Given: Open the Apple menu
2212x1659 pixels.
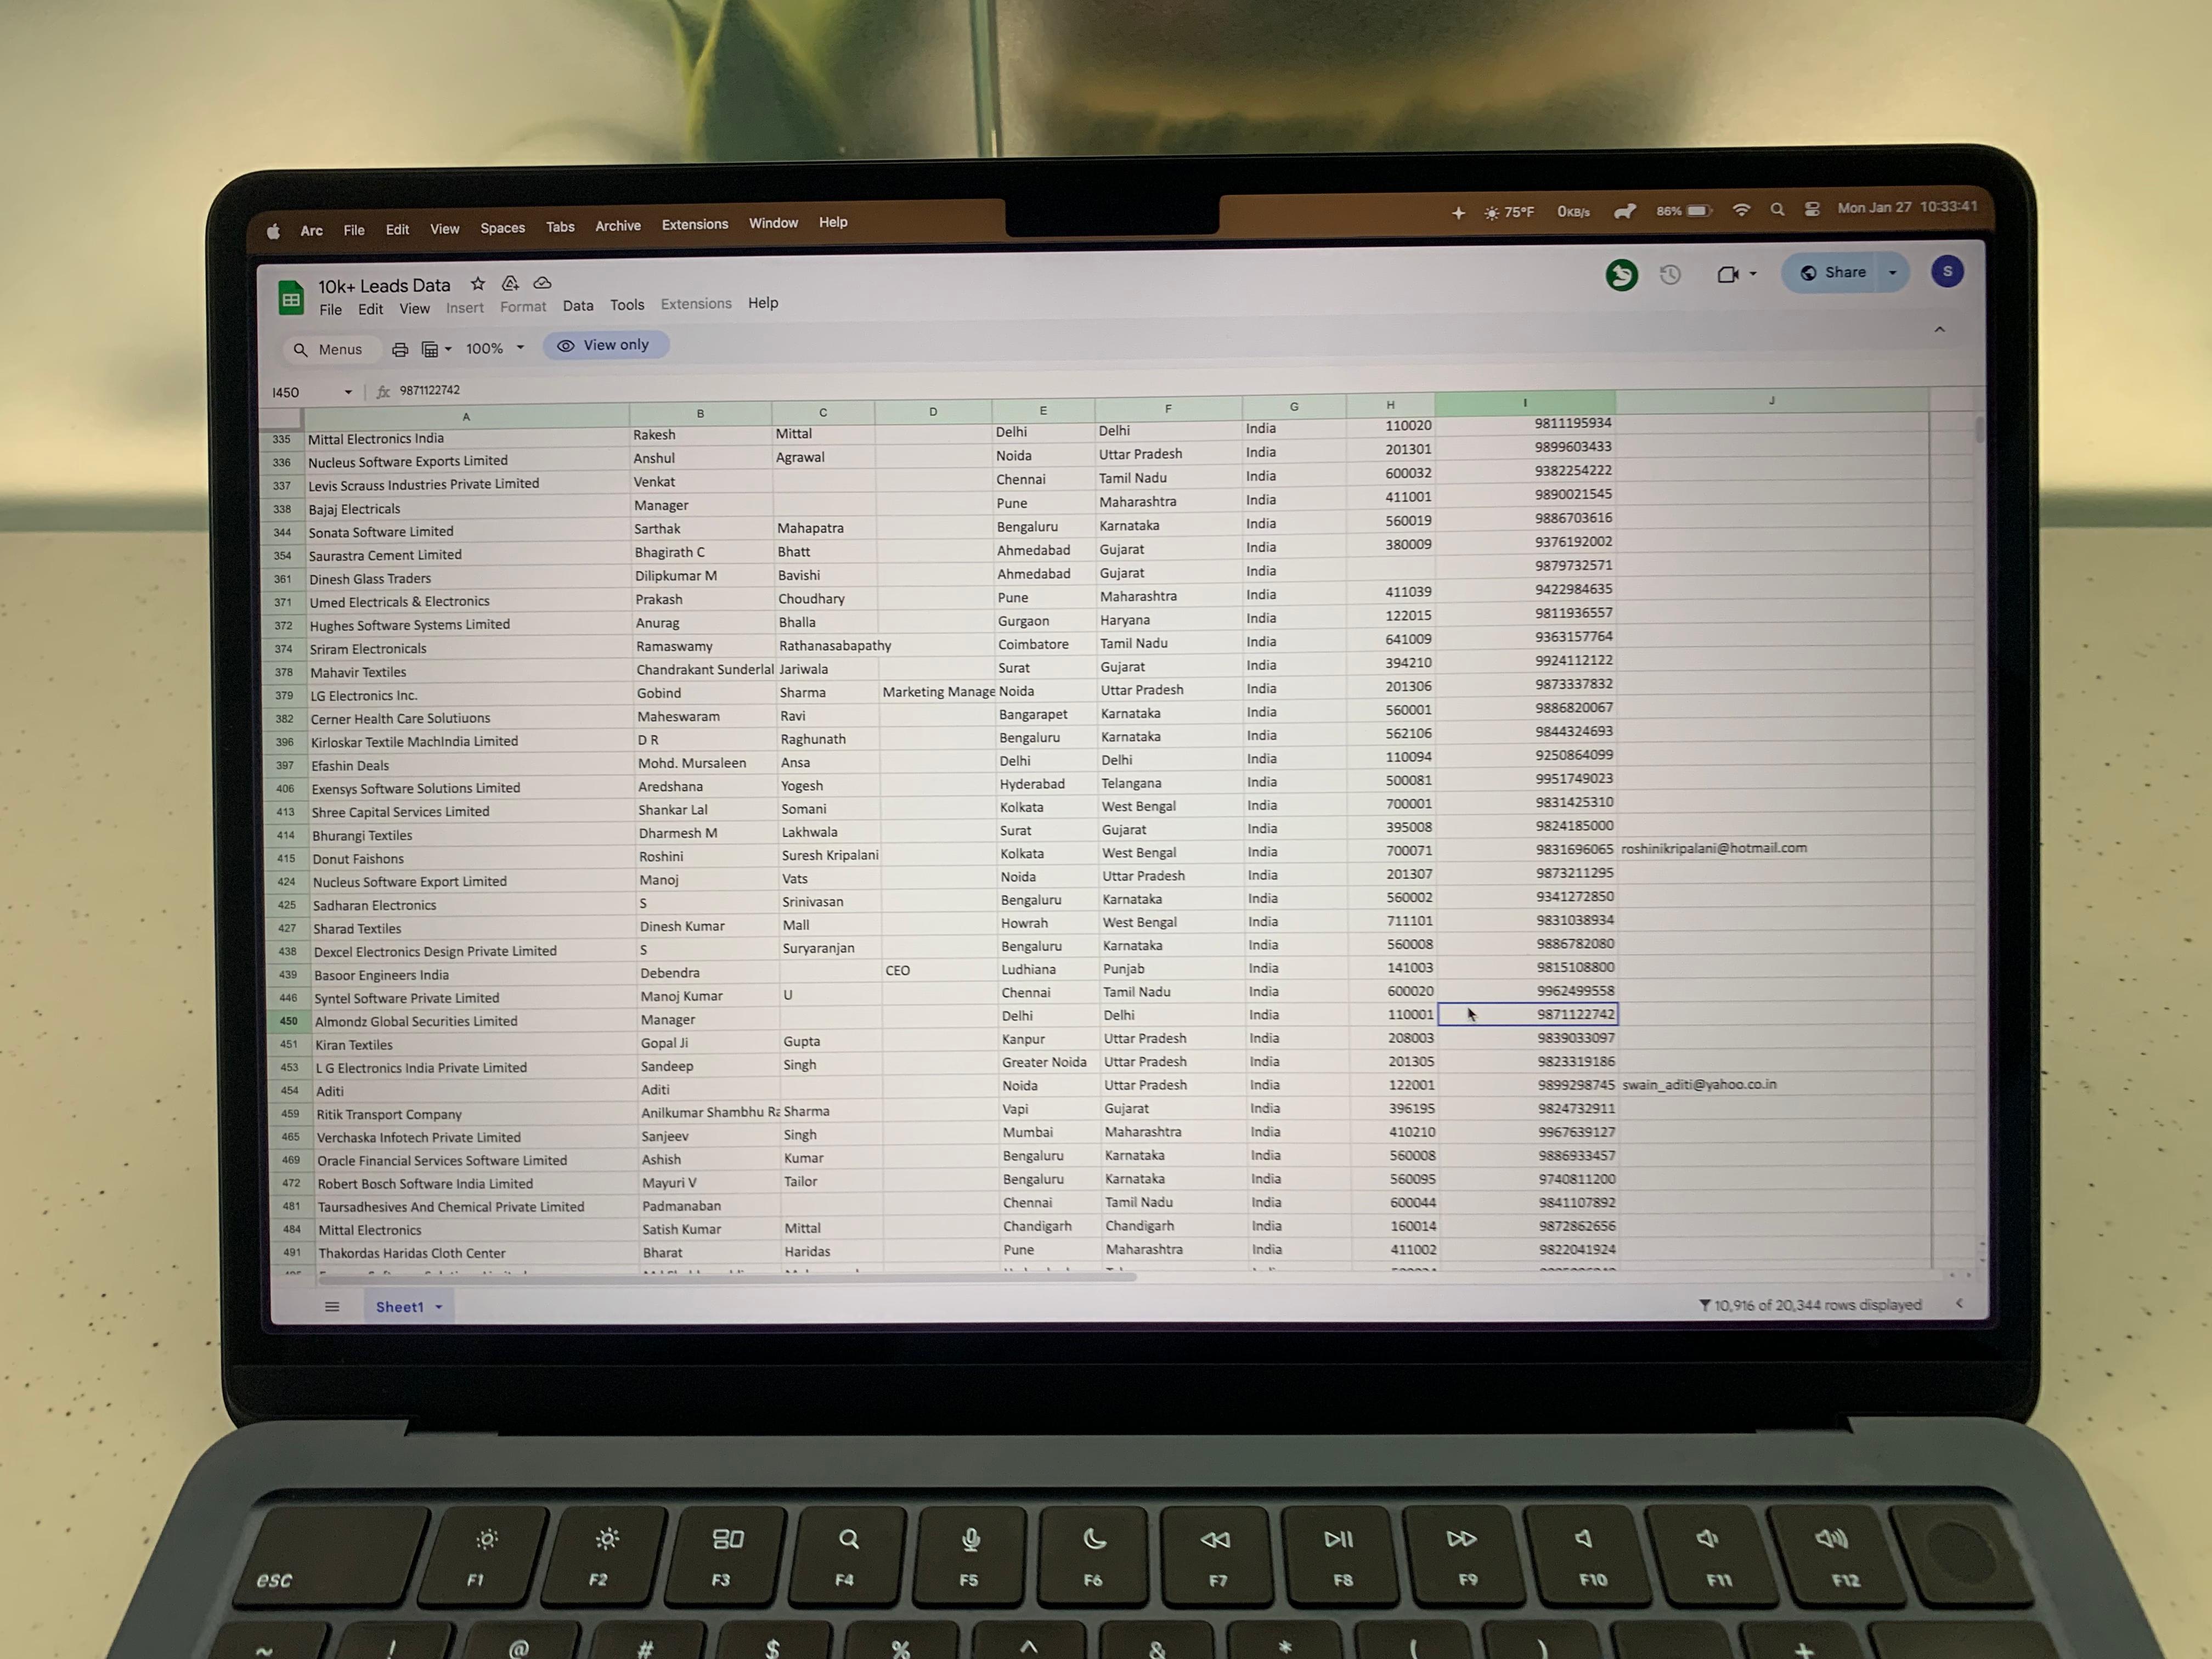Looking at the screenshot, I should click(x=273, y=231).
